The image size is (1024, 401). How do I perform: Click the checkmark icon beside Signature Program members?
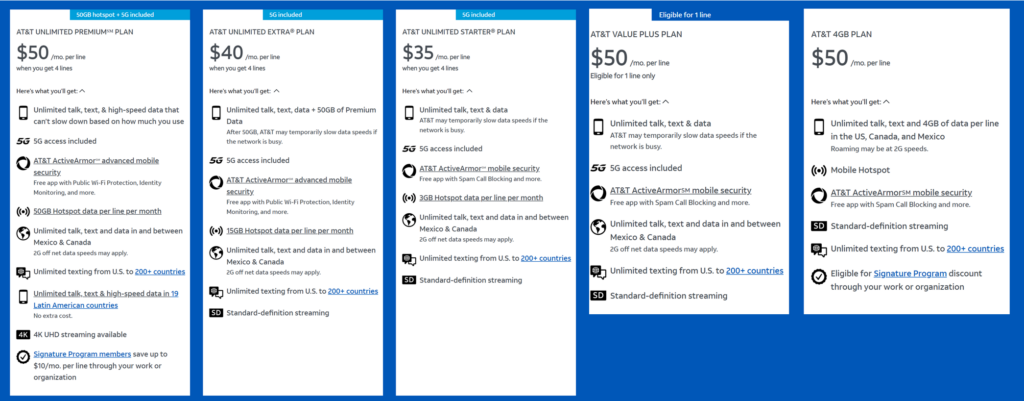24,357
